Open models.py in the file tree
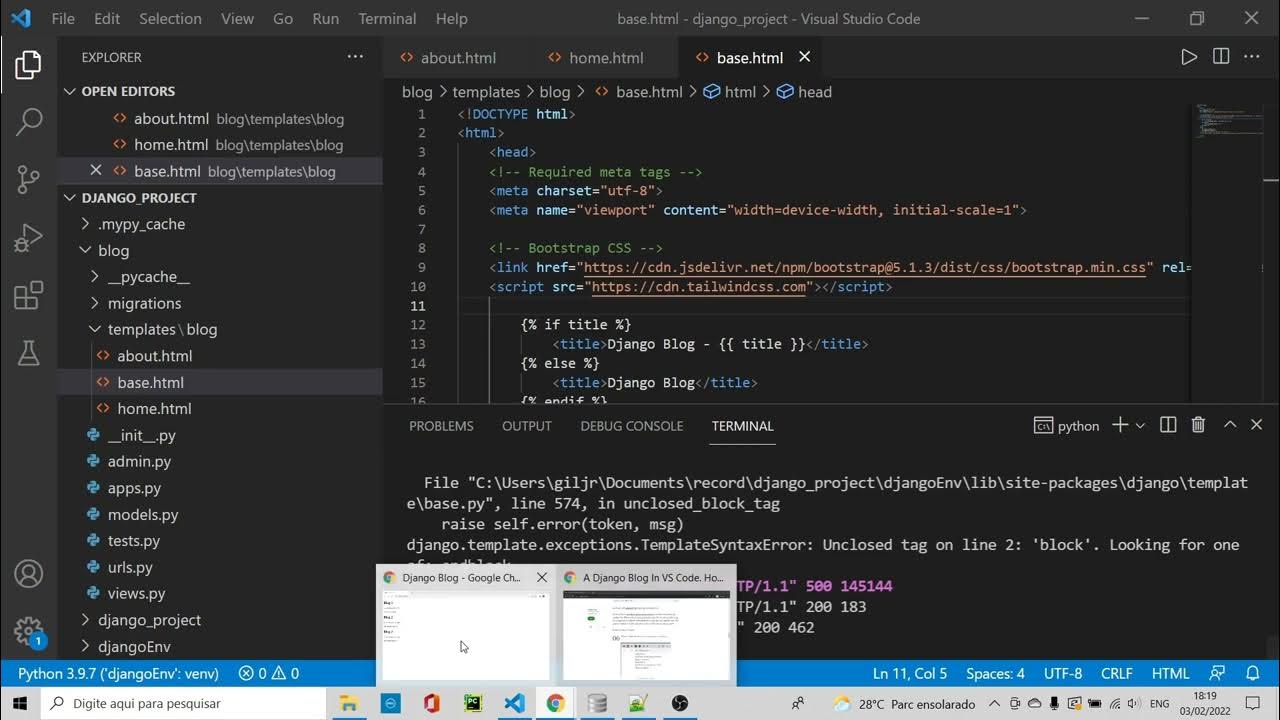The image size is (1280, 720). (143, 514)
